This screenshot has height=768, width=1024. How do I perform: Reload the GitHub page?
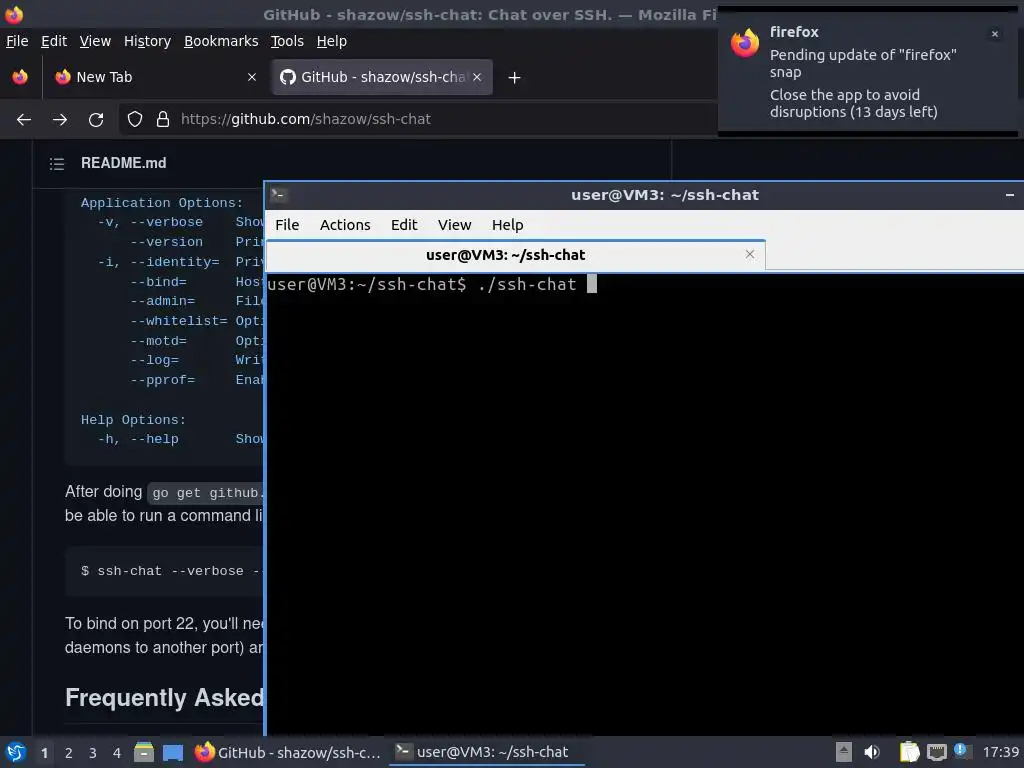pyautogui.click(x=96, y=120)
